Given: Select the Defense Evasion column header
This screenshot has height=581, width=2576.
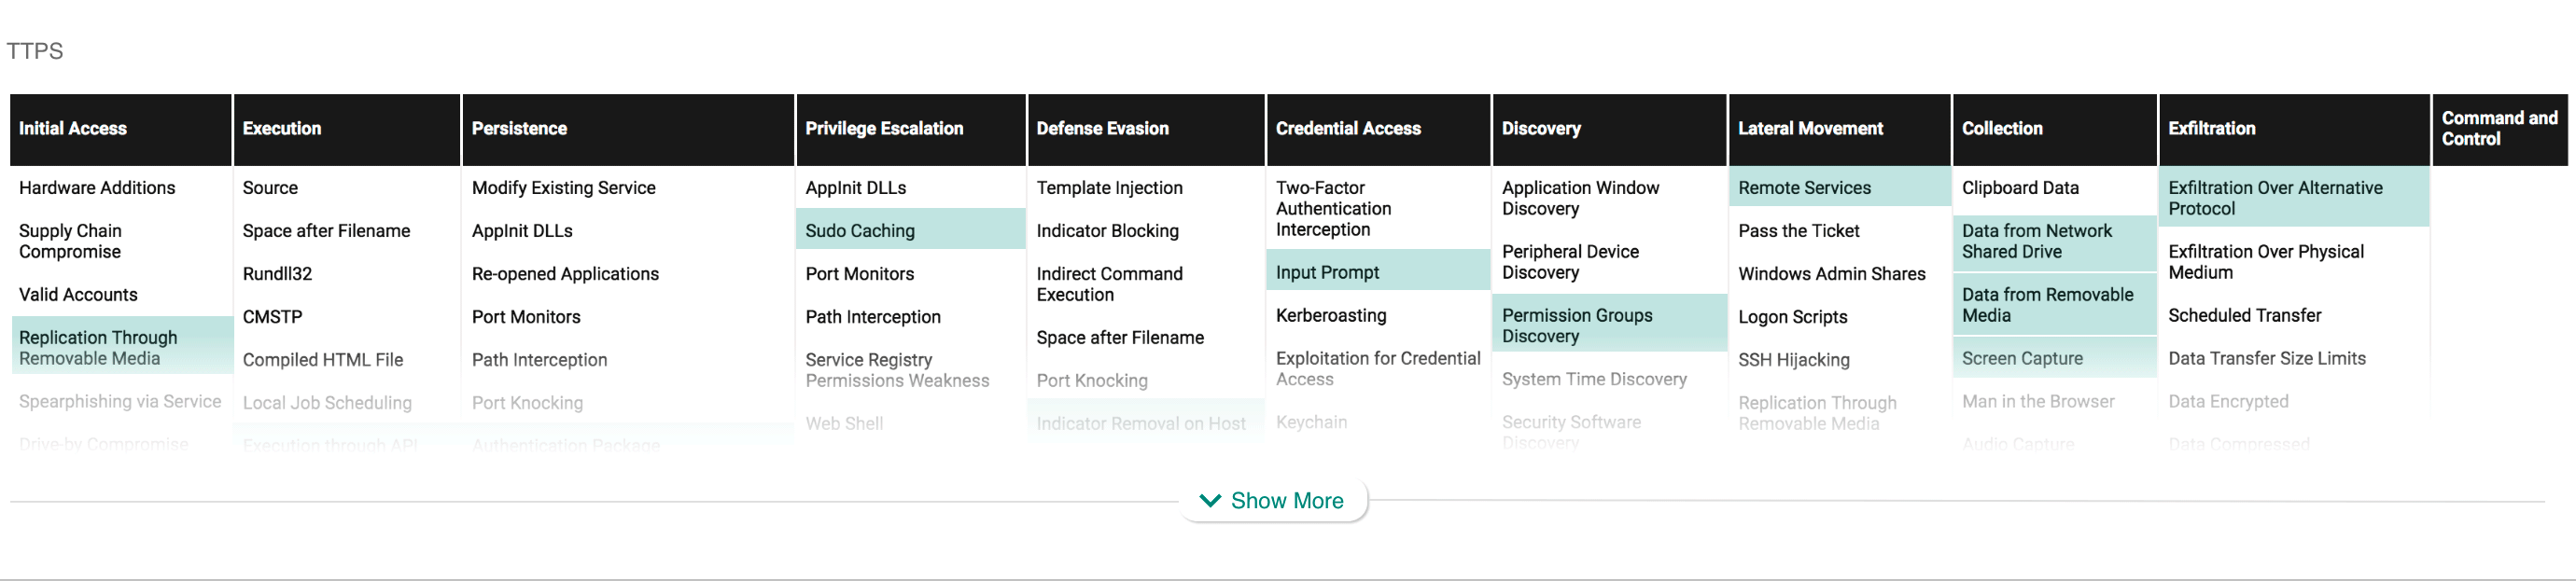Looking at the screenshot, I should [x=1146, y=129].
